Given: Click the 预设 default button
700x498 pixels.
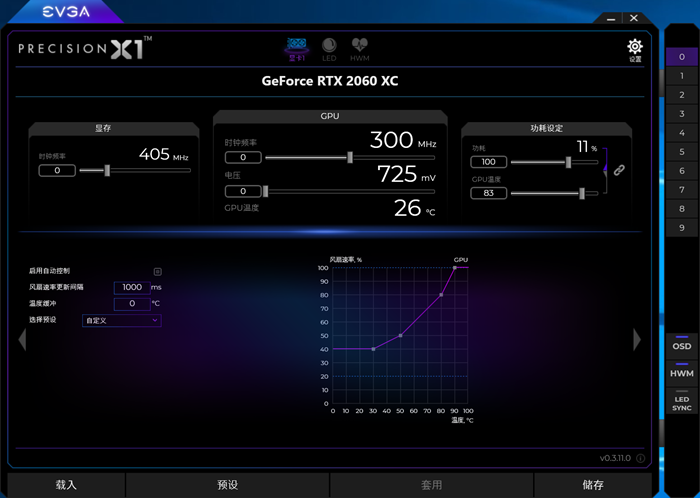Looking at the screenshot, I should [227, 485].
